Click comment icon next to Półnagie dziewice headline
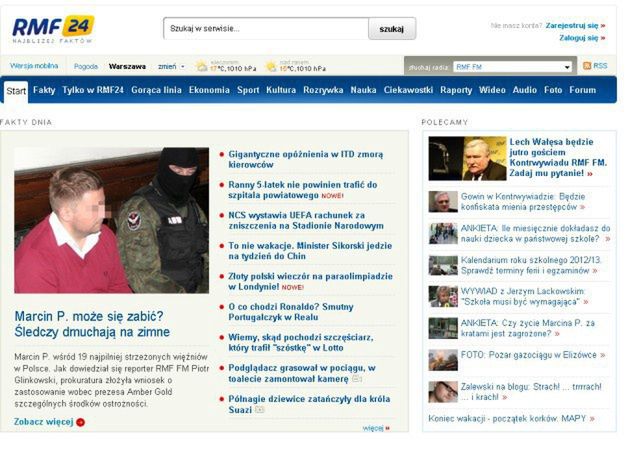The width and height of the screenshot is (630, 450). click(260, 410)
